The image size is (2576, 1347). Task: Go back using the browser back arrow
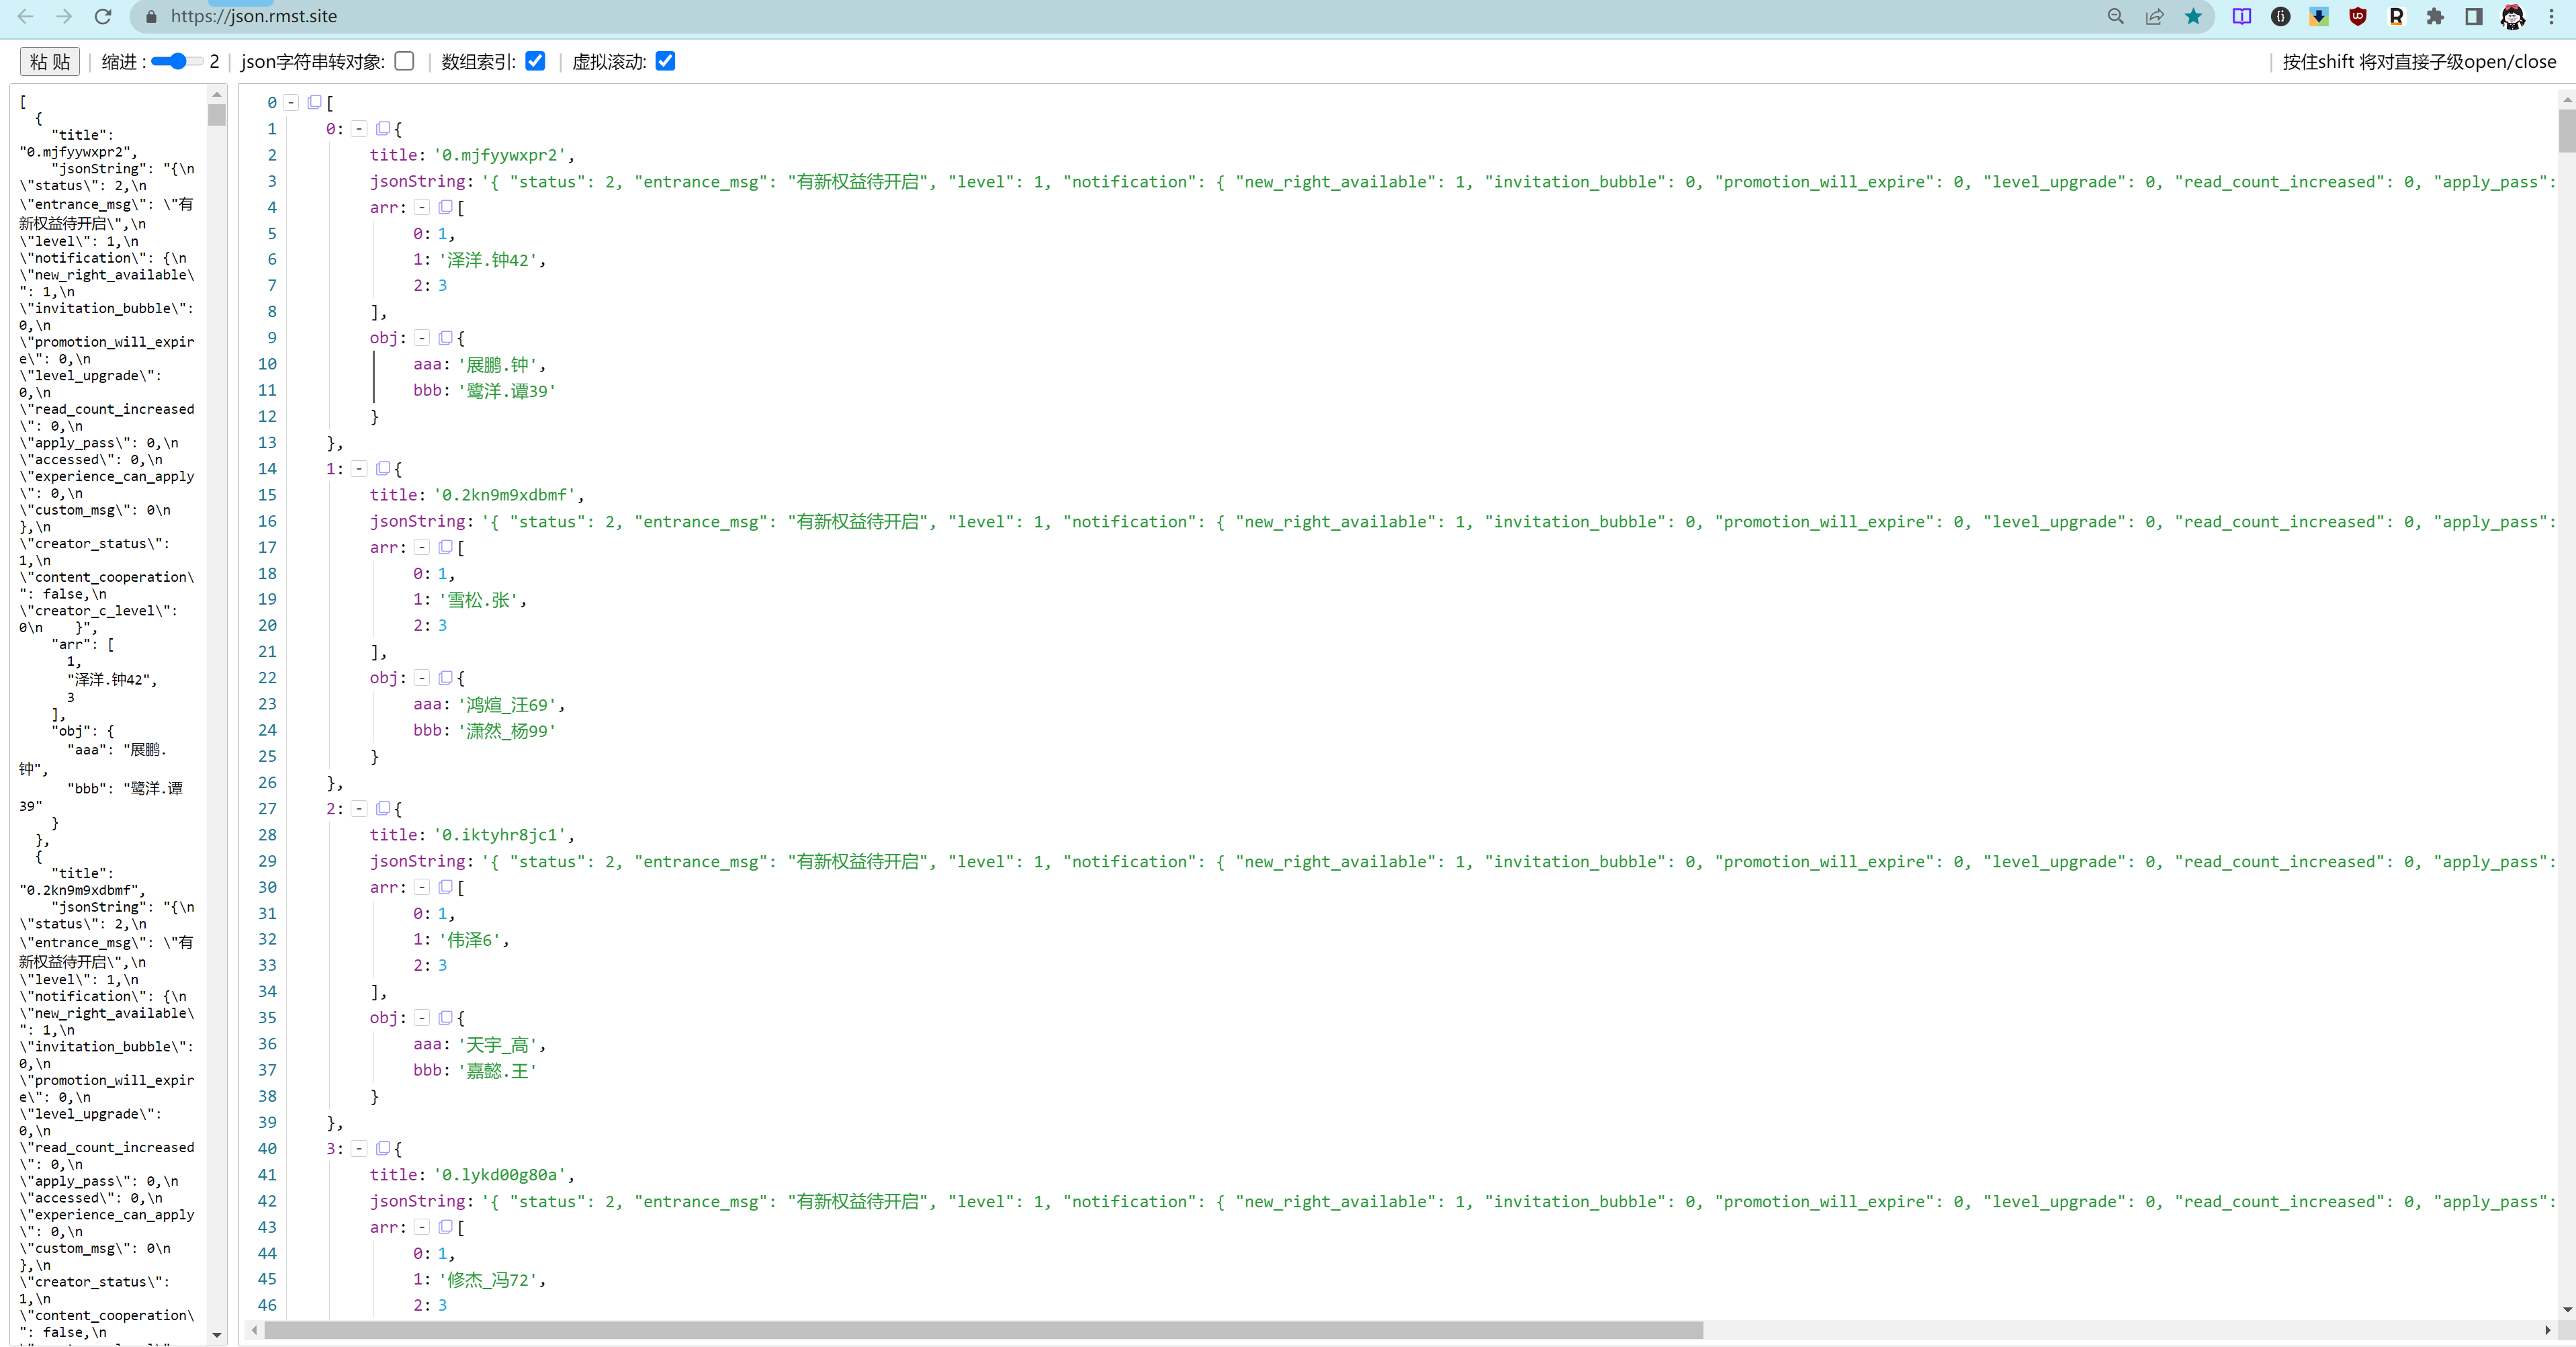(26, 16)
